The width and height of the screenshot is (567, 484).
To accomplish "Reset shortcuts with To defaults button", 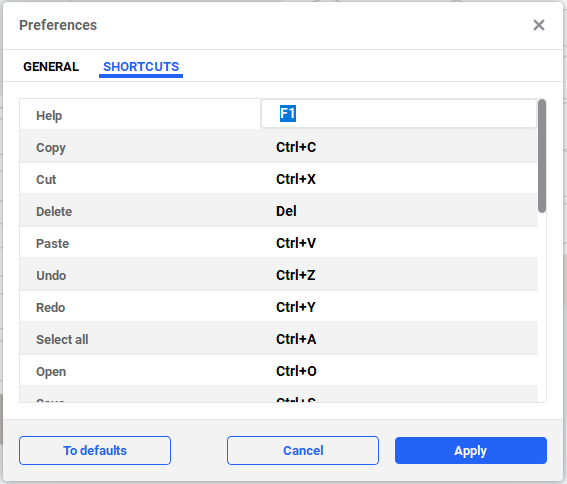I will click(95, 450).
